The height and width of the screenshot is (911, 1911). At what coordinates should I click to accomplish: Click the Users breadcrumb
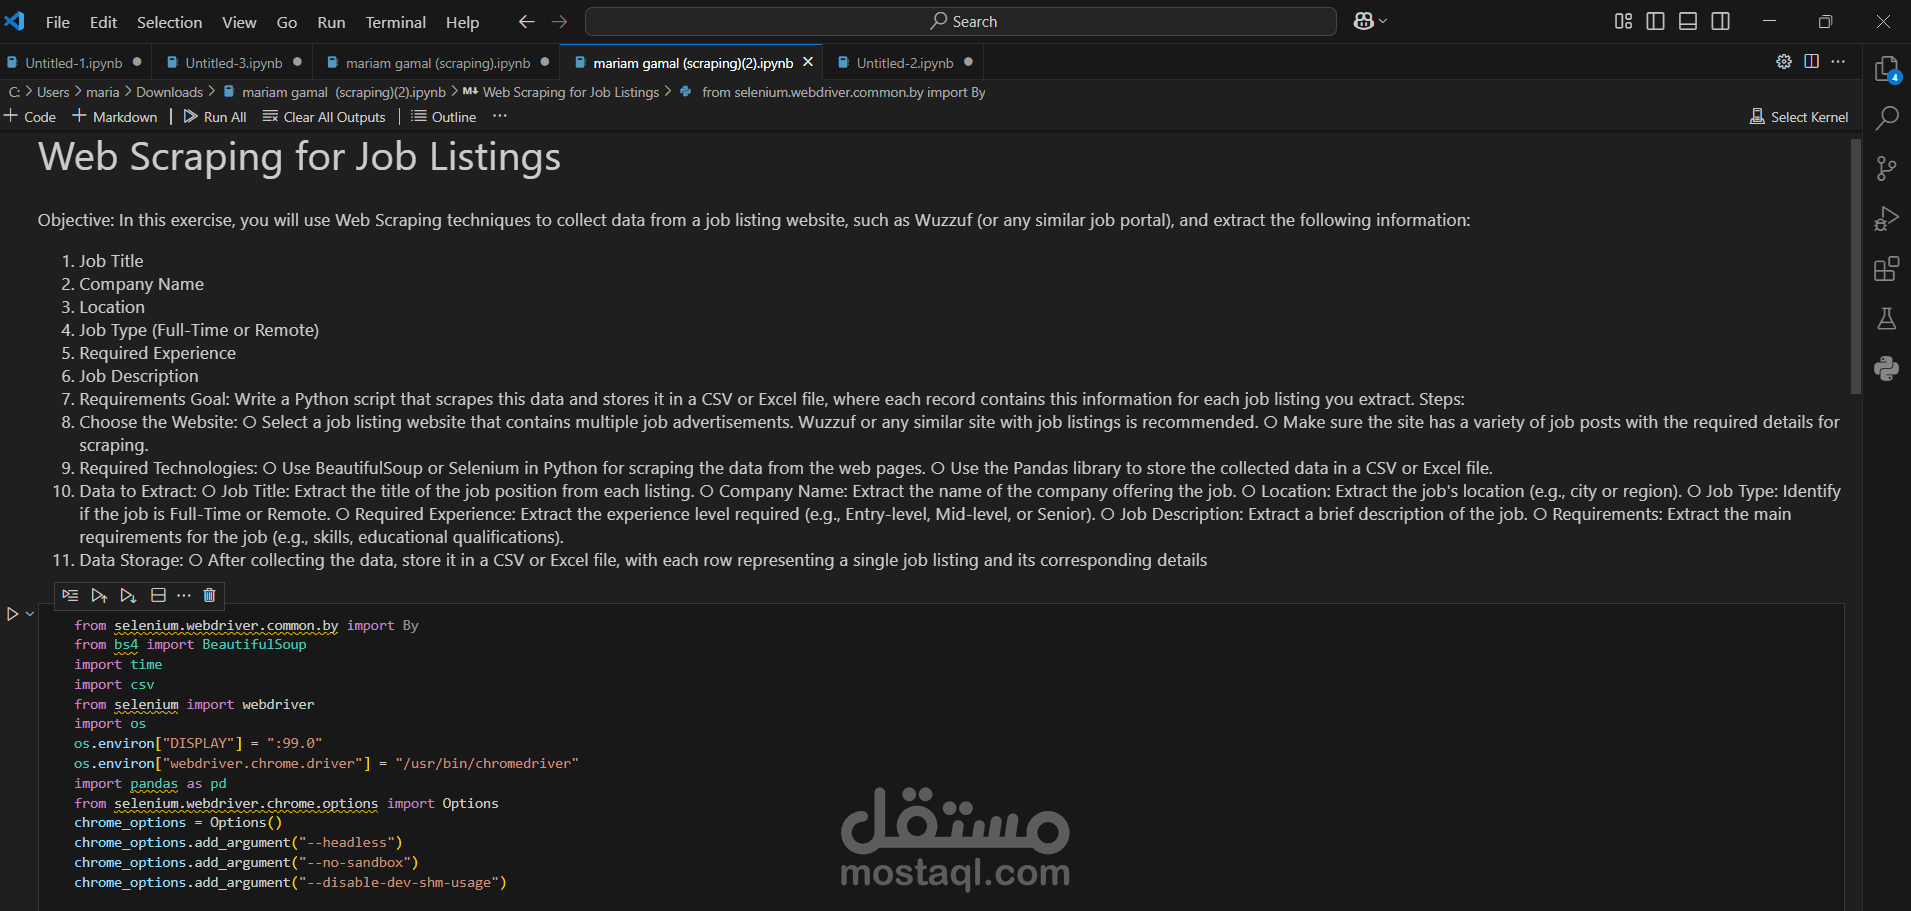(x=53, y=92)
